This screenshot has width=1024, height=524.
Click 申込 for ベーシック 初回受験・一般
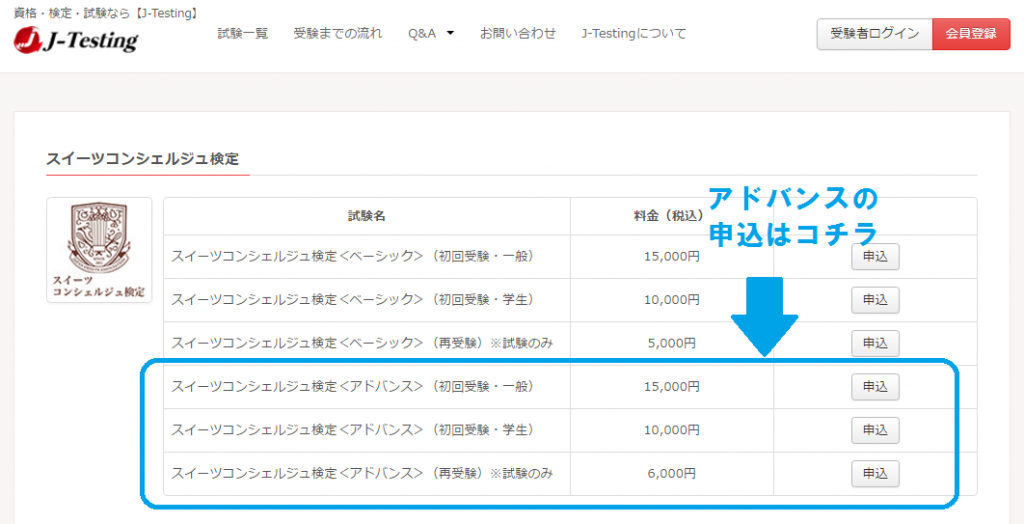(x=875, y=257)
